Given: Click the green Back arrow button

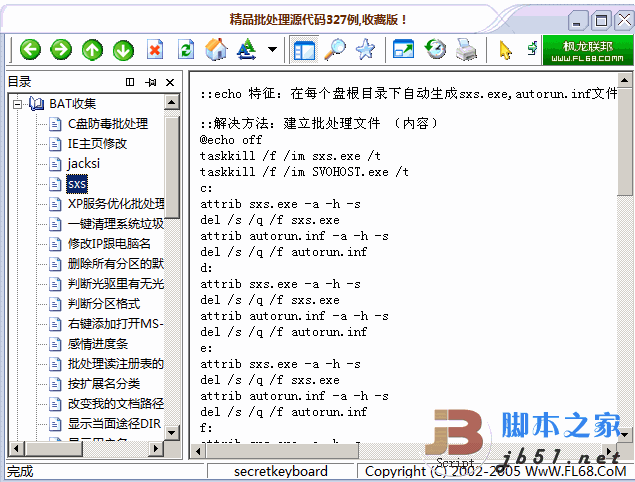Looking at the screenshot, I should [x=30, y=50].
